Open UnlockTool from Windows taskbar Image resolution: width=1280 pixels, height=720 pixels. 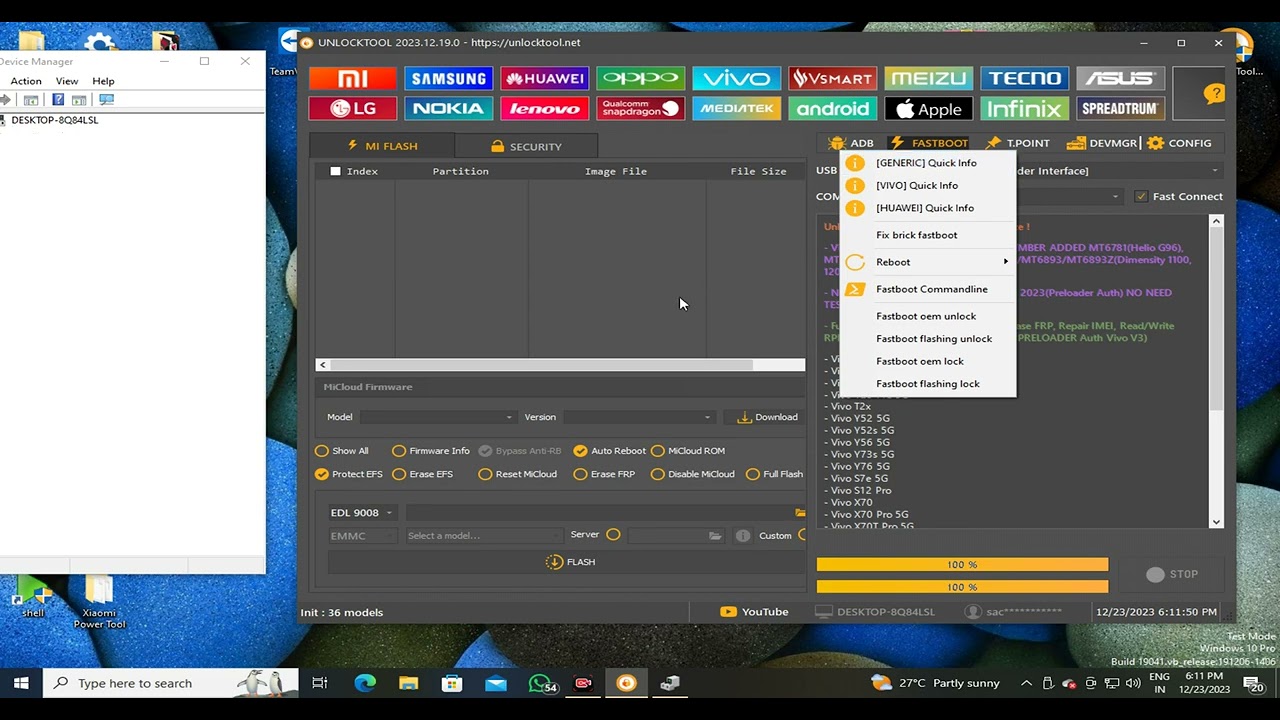(626, 683)
